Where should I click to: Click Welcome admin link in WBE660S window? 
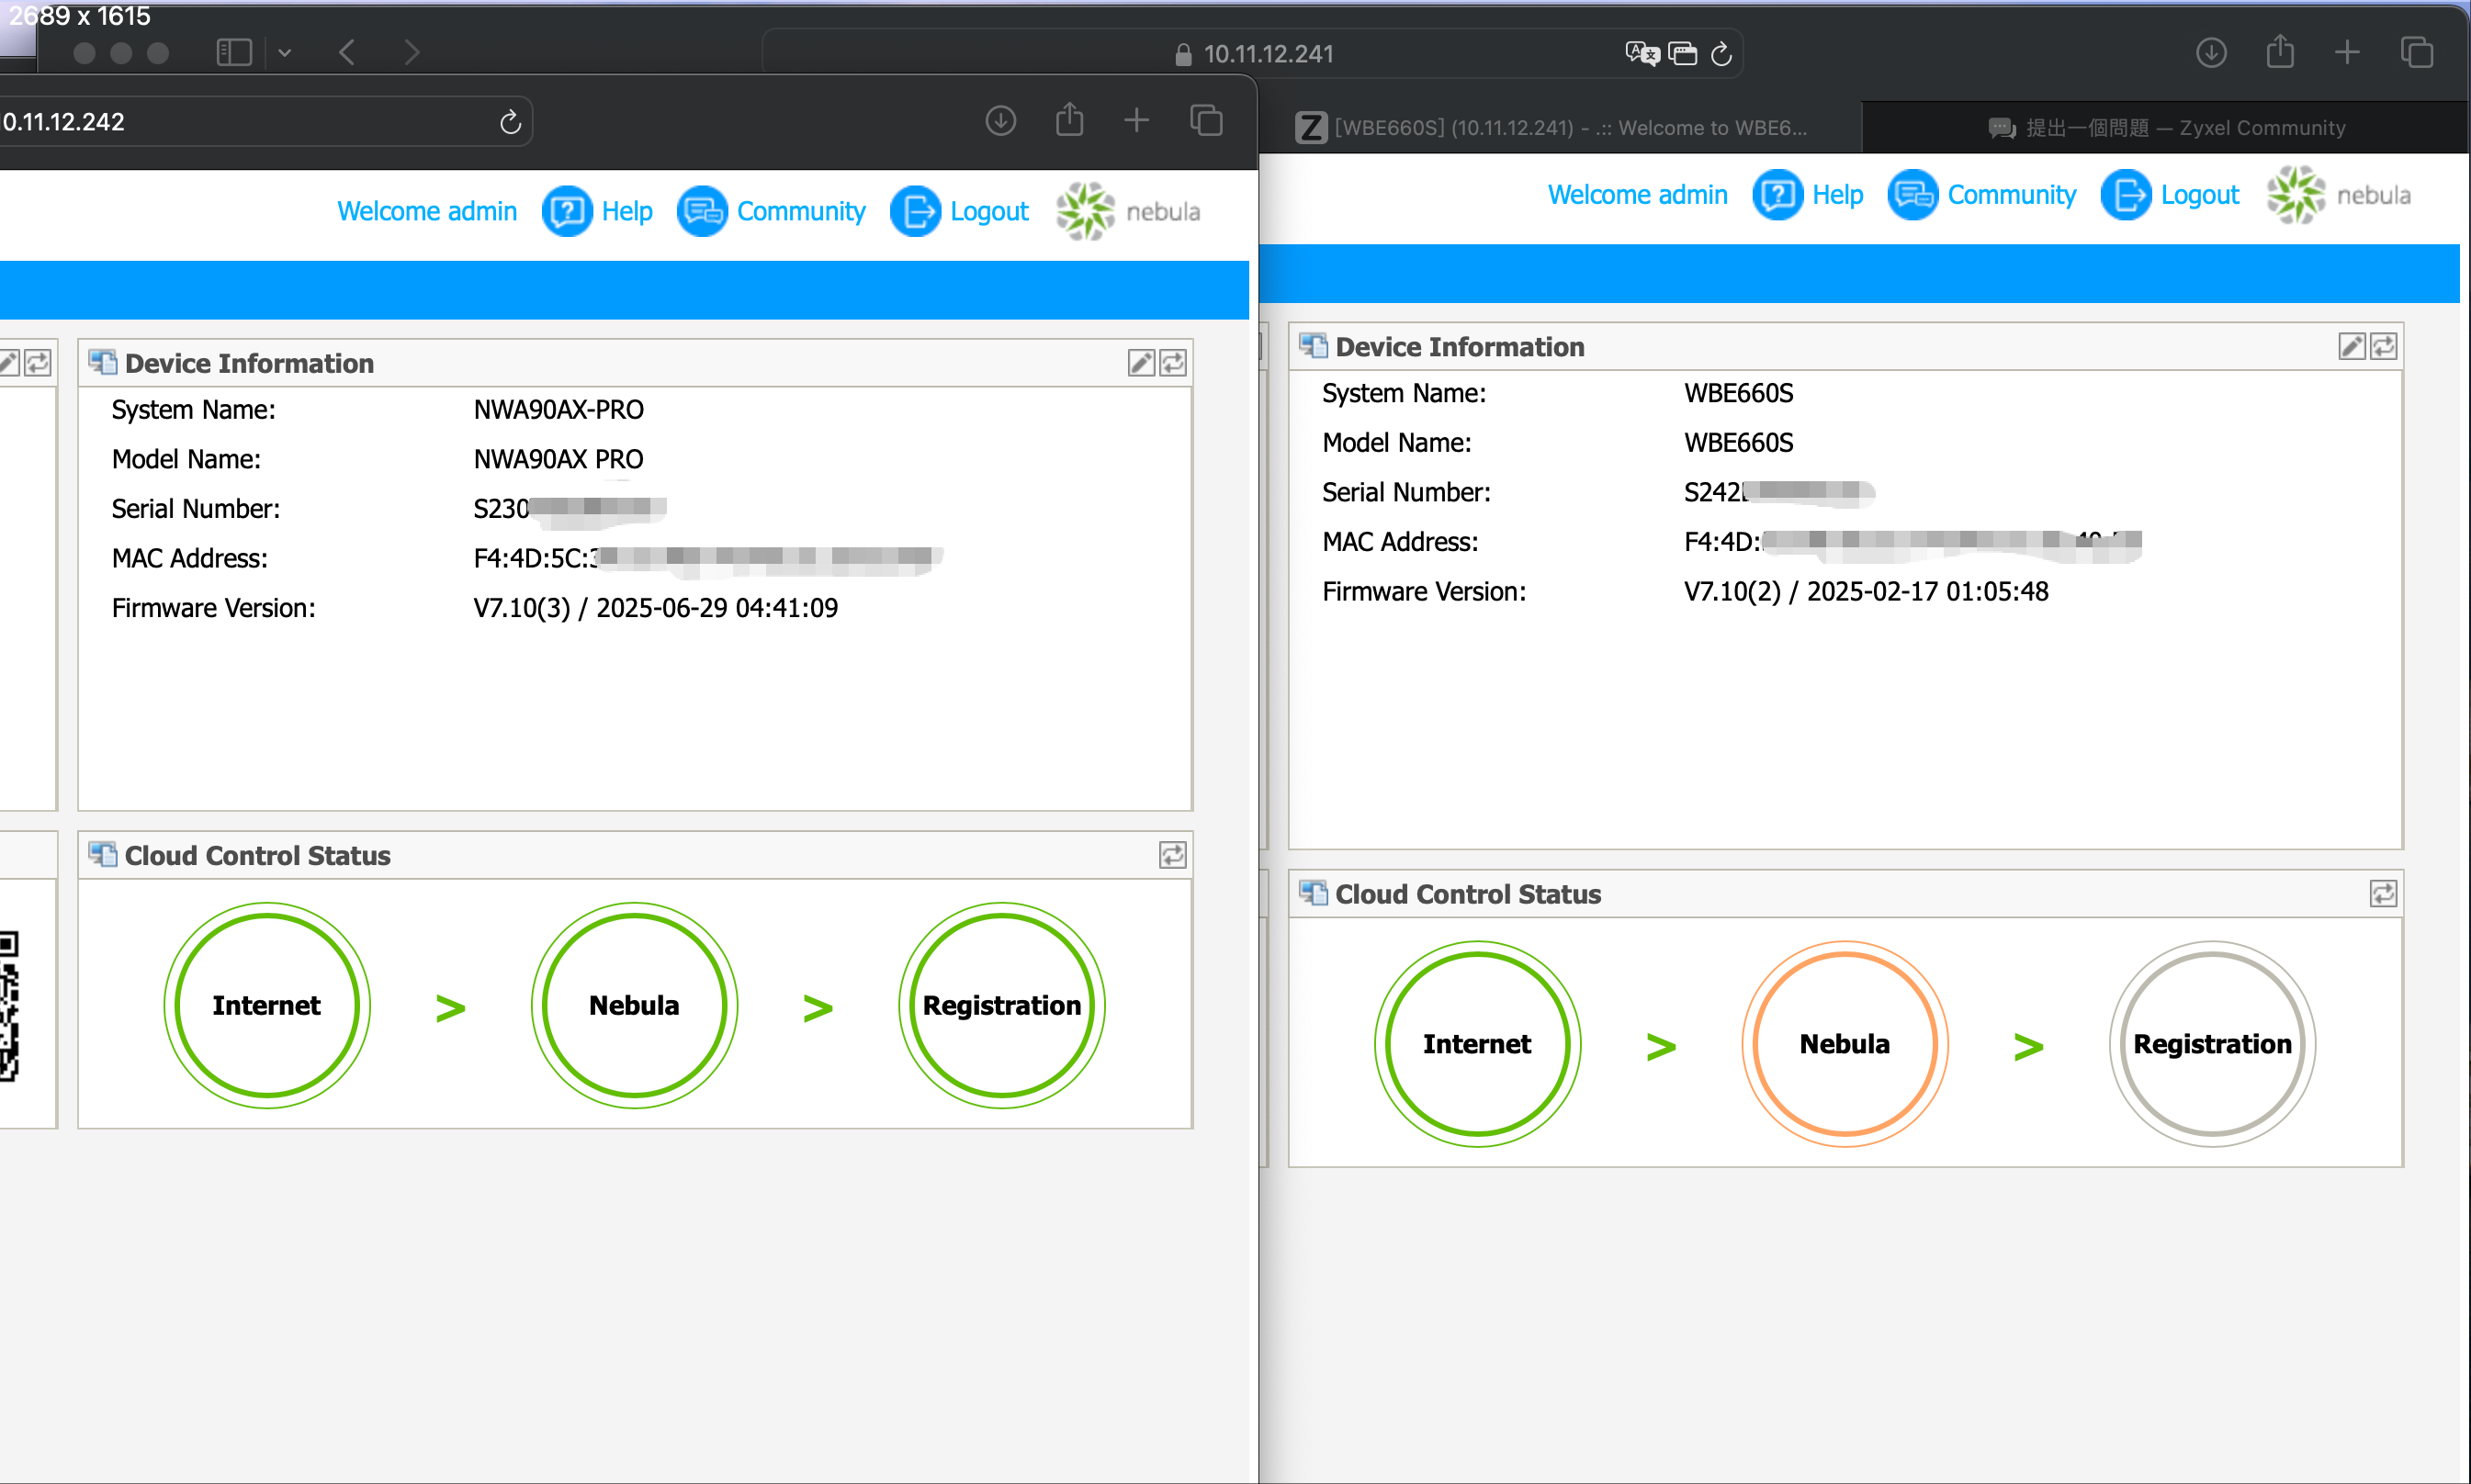[x=1638, y=195]
